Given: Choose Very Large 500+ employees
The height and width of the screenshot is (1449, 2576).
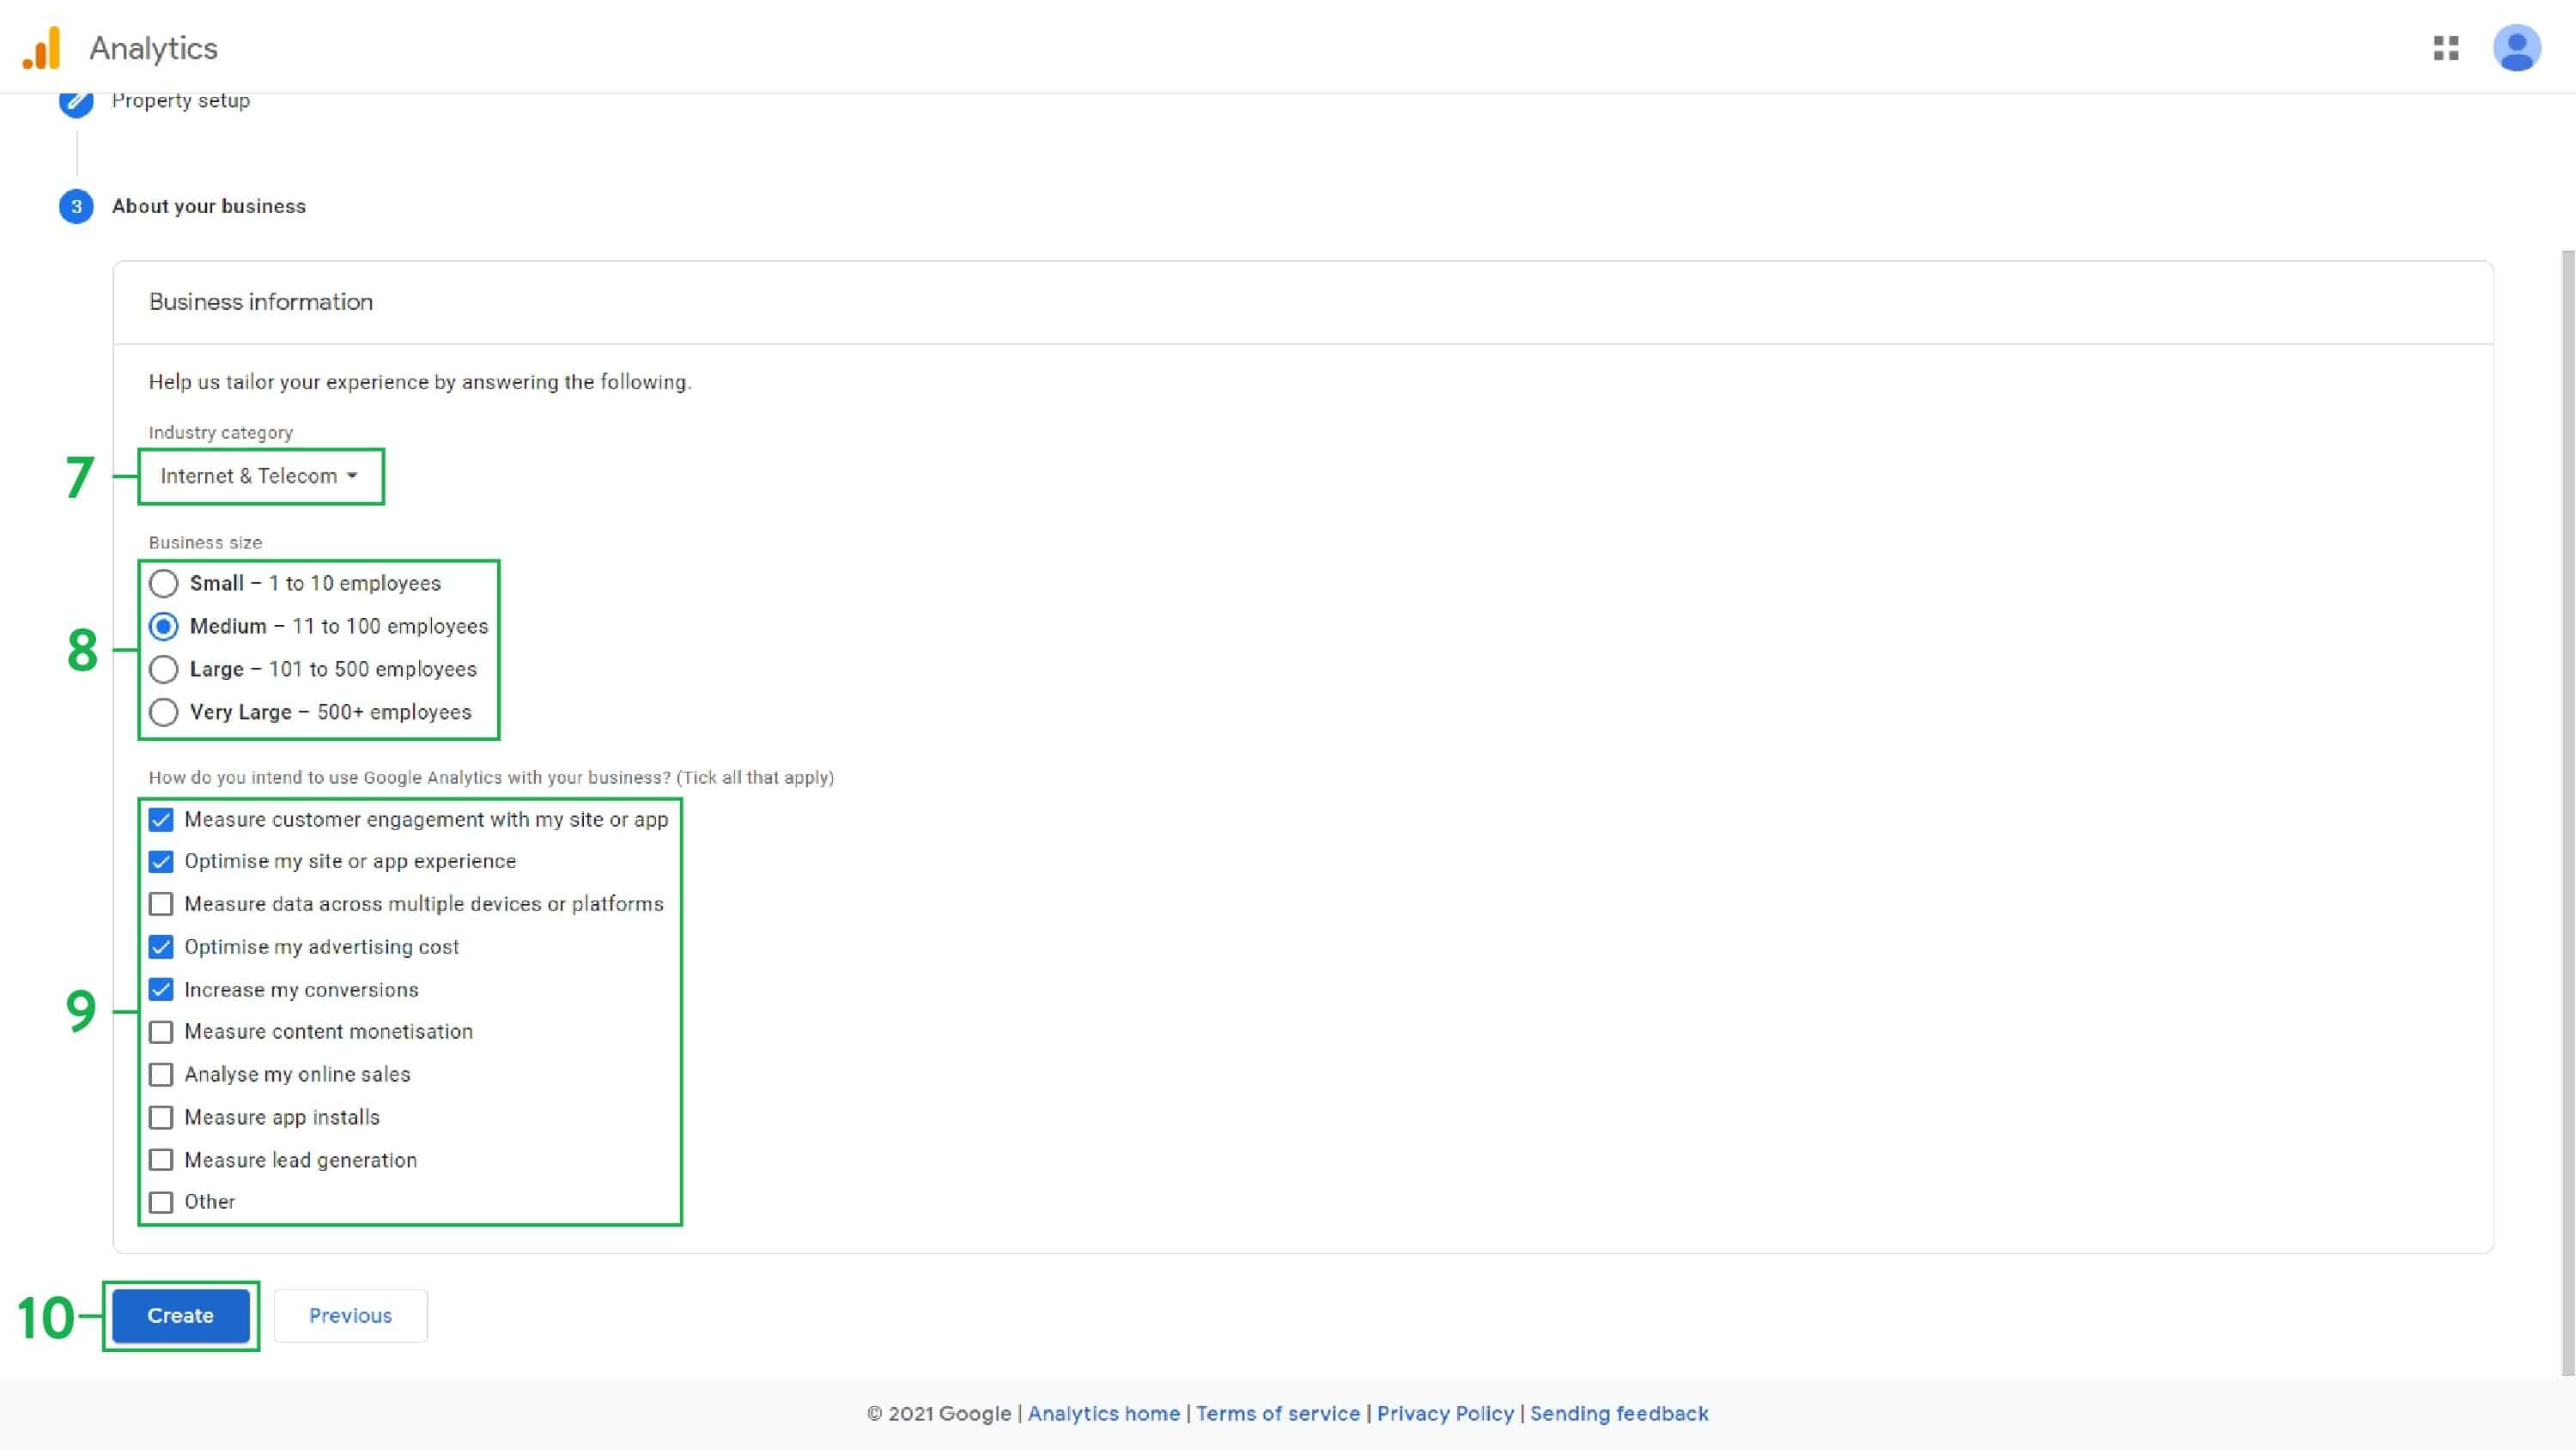Looking at the screenshot, I should [164, 712].
